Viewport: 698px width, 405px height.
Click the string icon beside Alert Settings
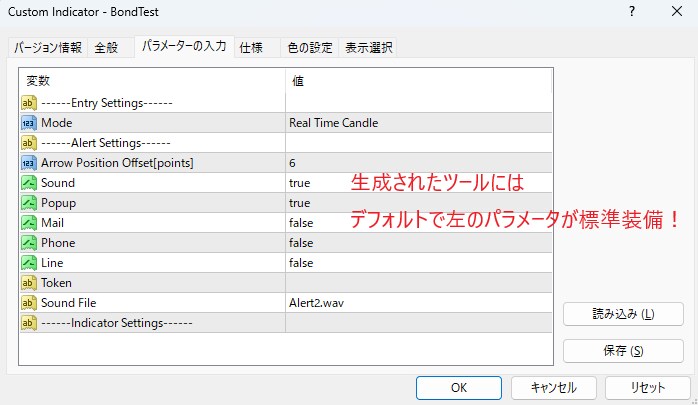(x=28, y=143)
